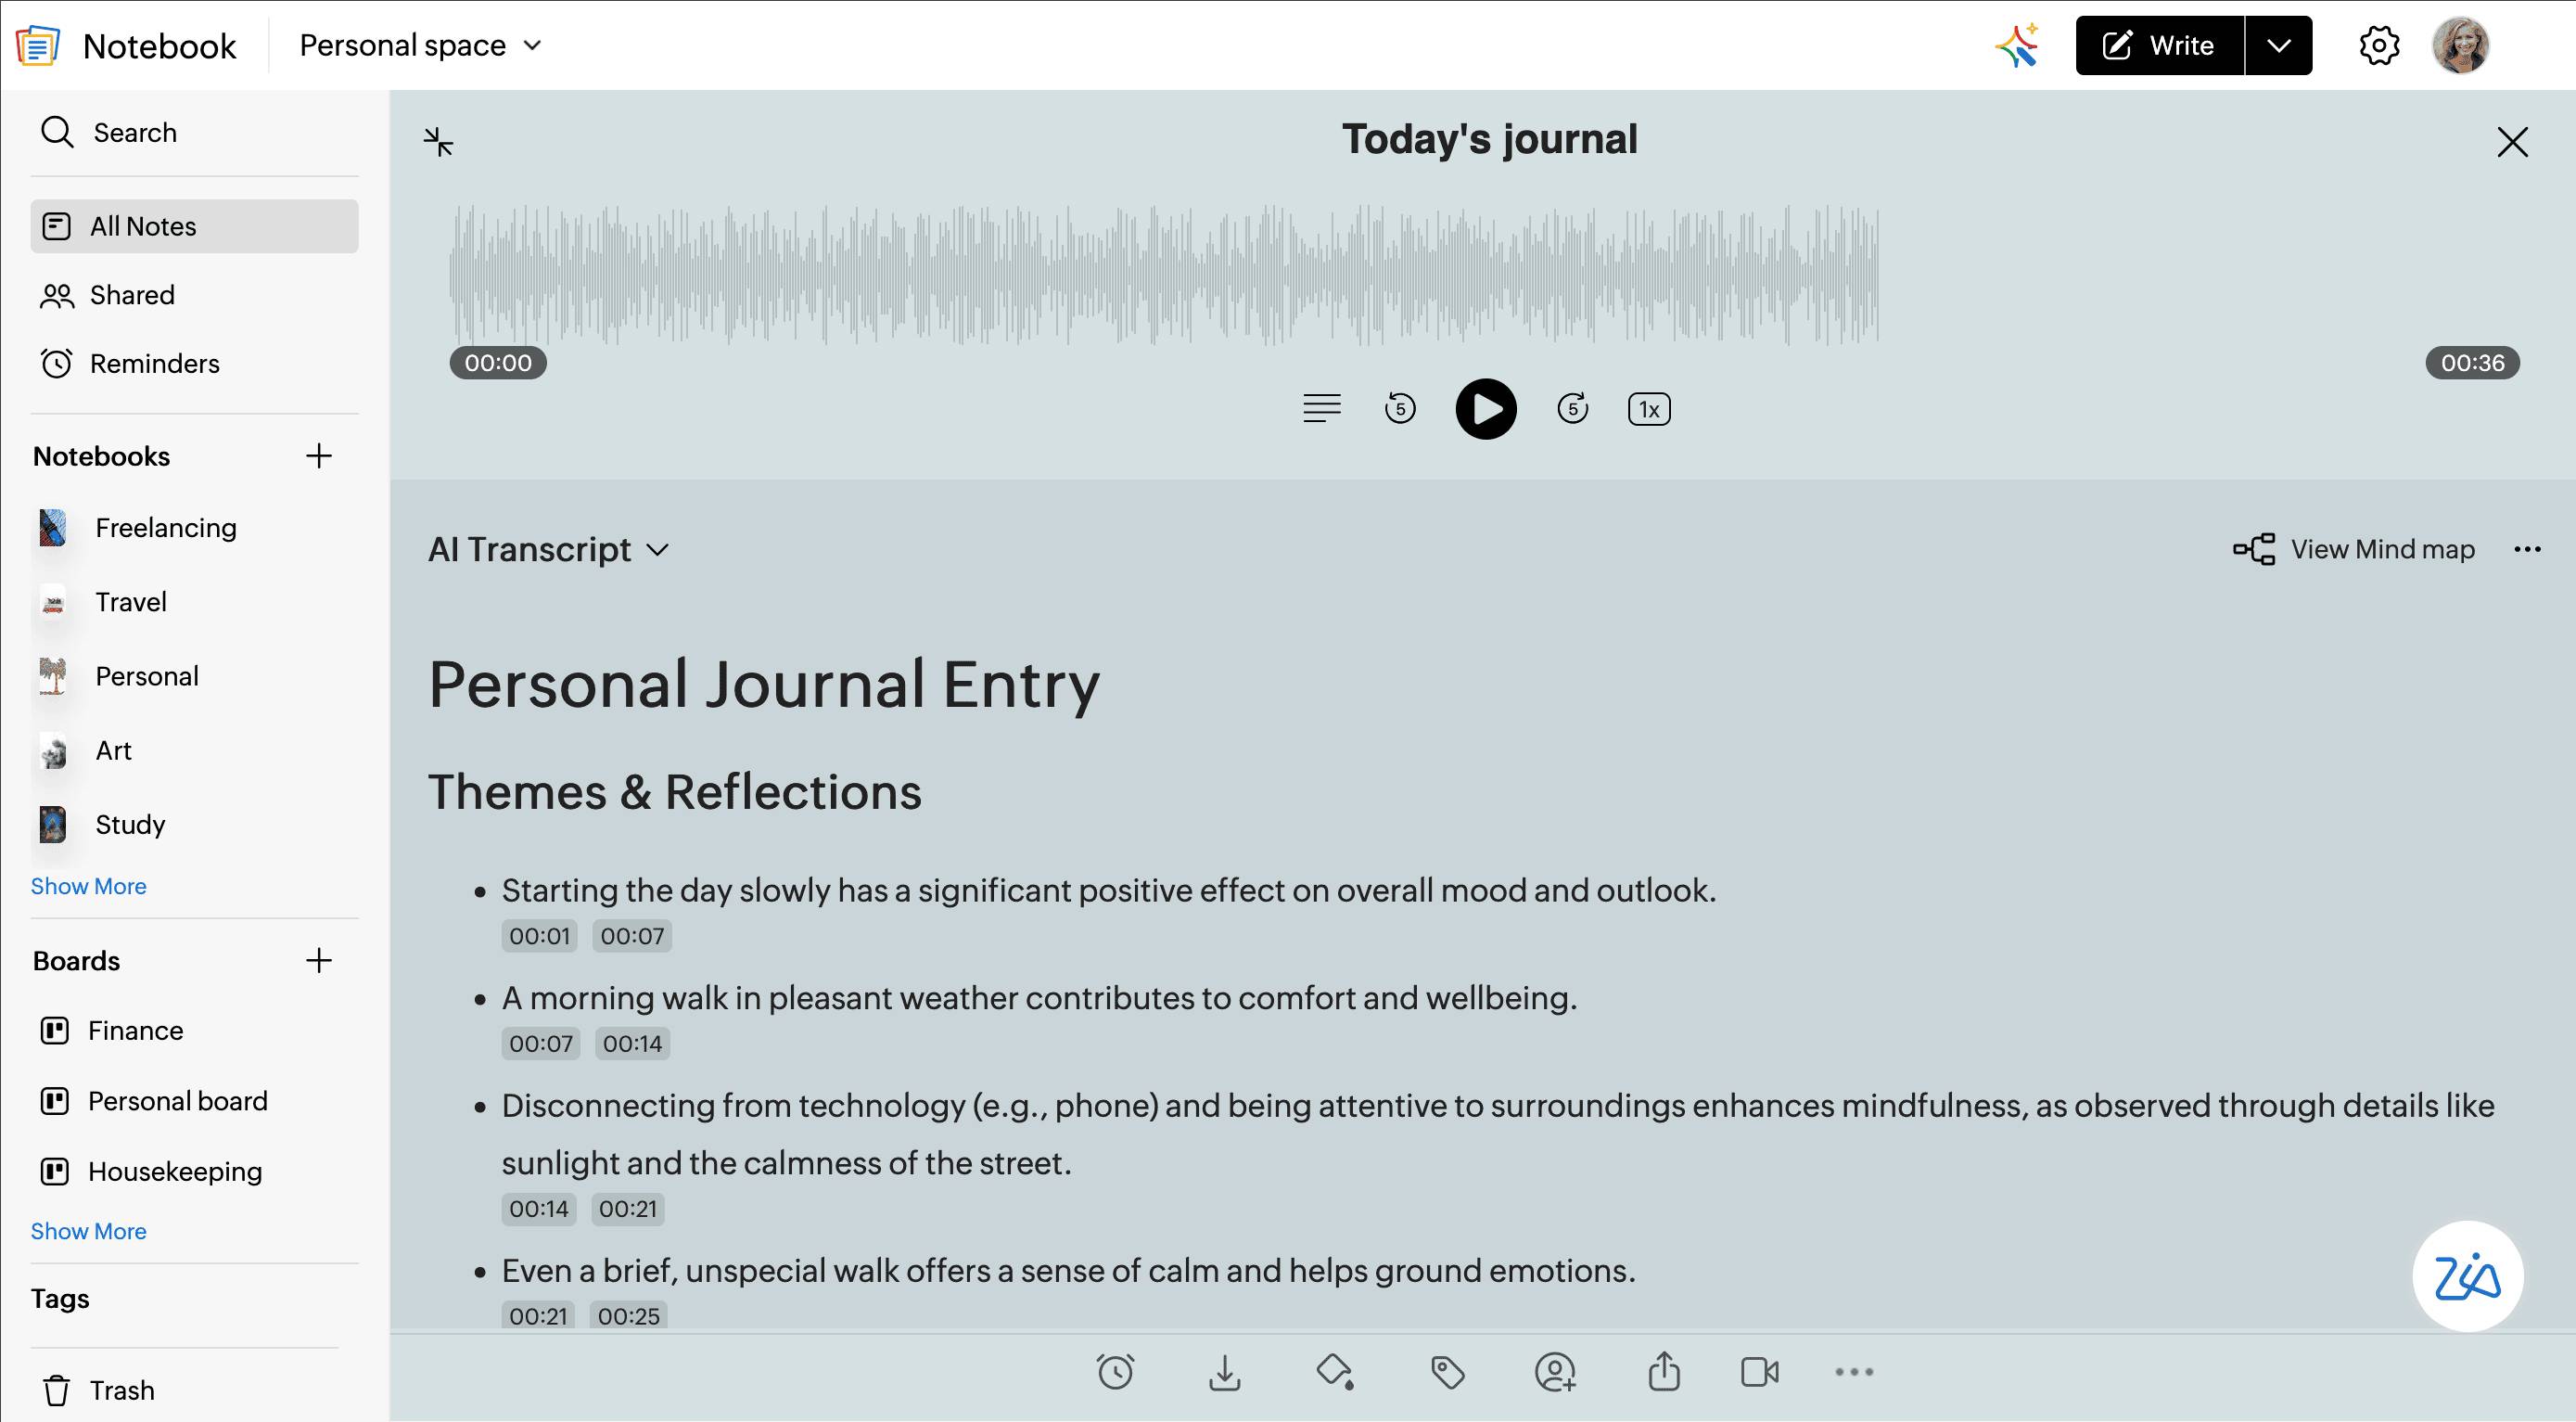Click View Mind map
Viewport: 2576px width, 1422px height.
click(x=2354, y=549)
